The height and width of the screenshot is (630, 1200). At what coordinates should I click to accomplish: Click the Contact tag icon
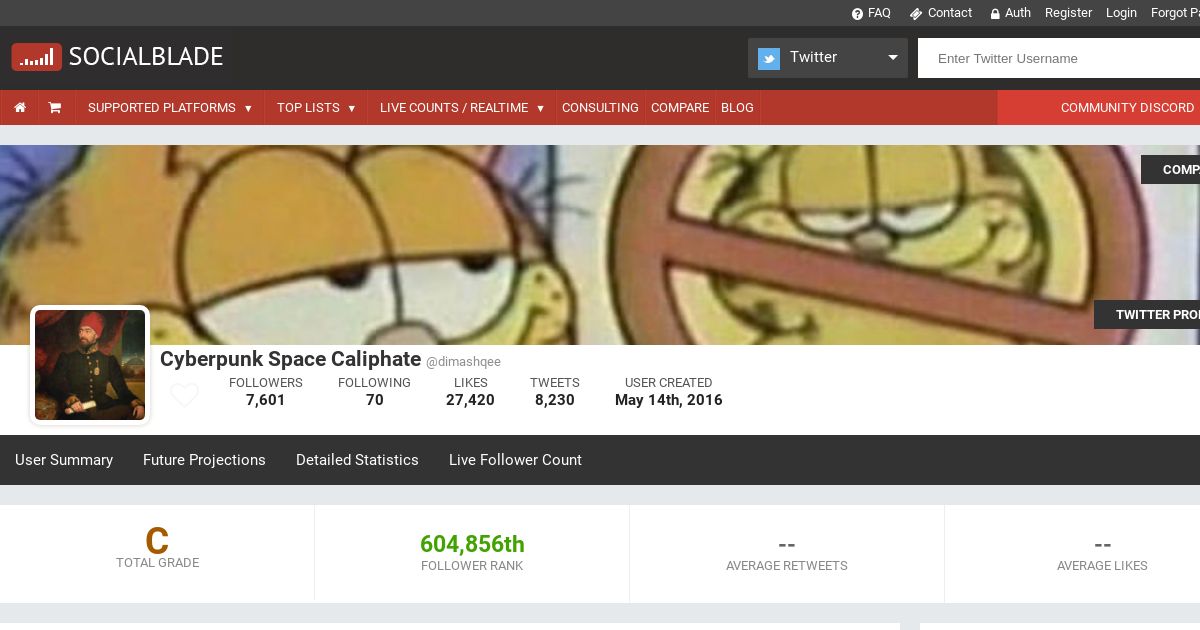(x=915, y=13)
